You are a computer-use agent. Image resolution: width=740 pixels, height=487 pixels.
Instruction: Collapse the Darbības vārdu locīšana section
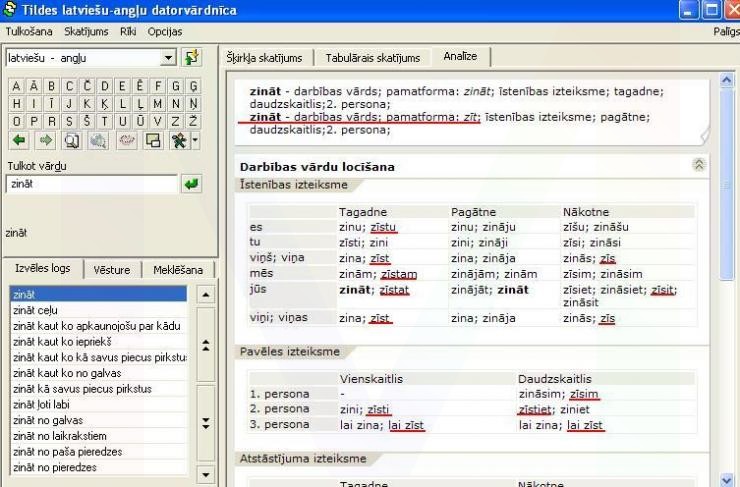[x=699, y=165]
